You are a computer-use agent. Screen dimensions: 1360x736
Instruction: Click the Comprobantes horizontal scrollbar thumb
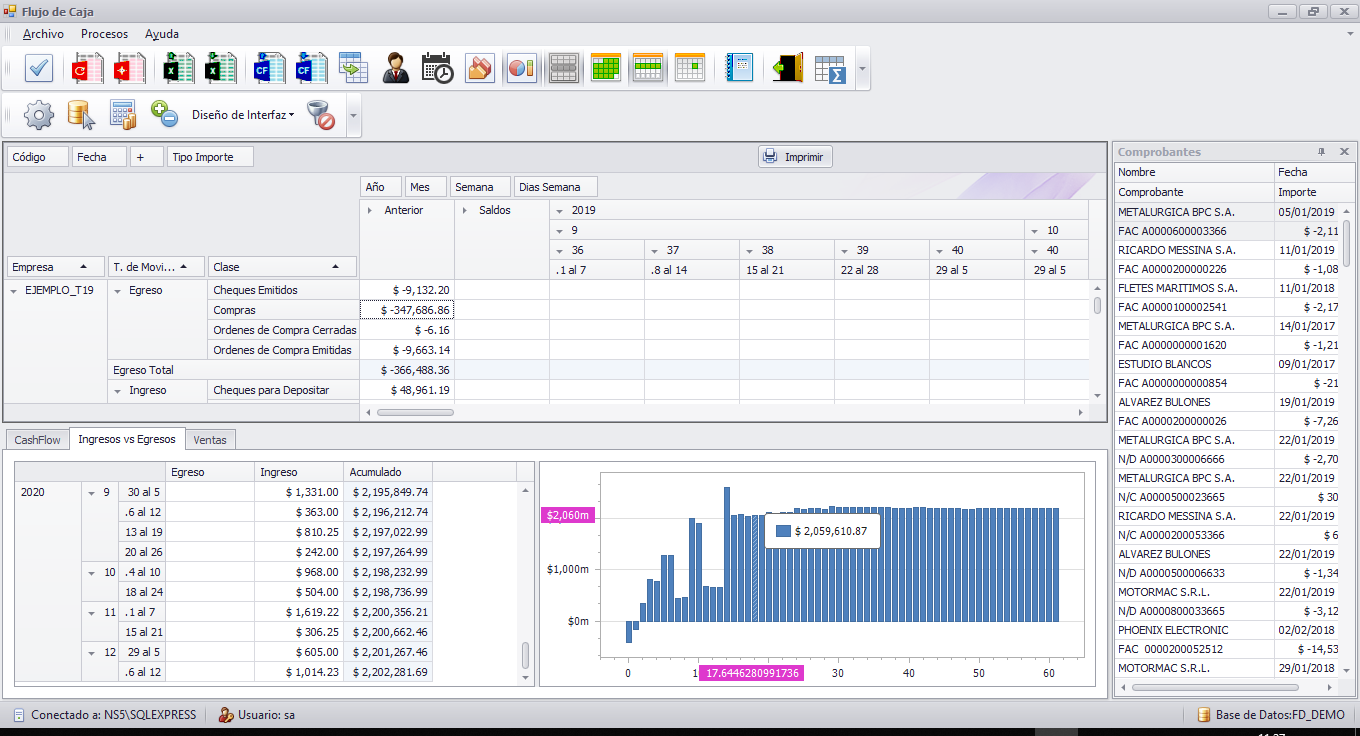[1213, 688]
